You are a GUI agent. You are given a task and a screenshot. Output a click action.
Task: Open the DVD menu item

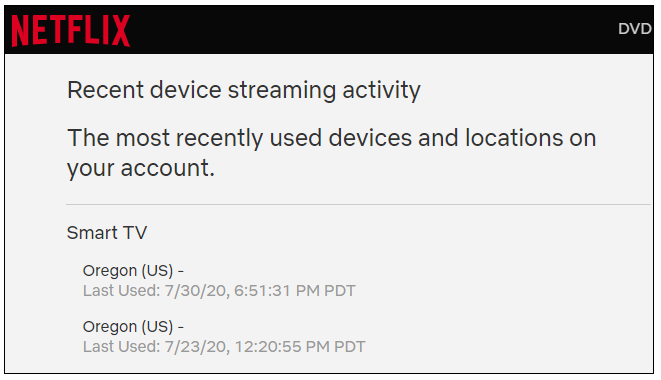(635, 29)
